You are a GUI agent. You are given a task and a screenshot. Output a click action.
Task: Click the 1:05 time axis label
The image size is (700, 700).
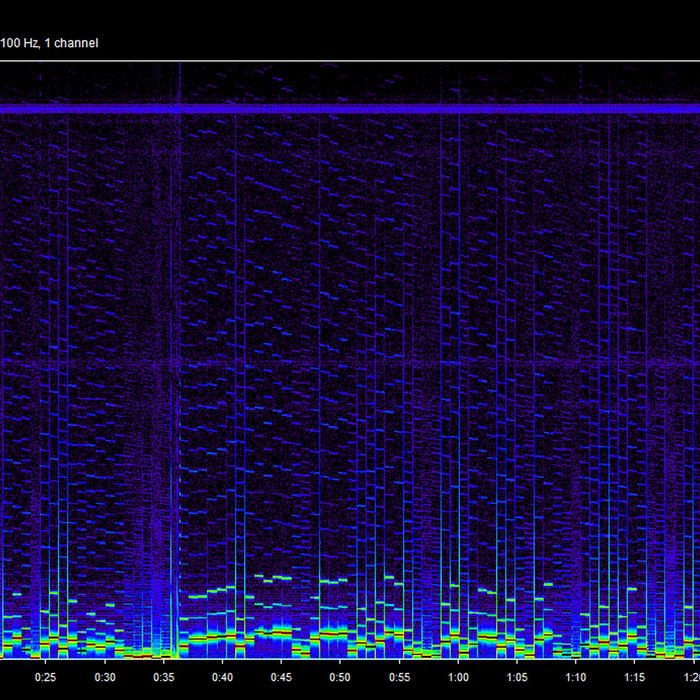(517, 677)
